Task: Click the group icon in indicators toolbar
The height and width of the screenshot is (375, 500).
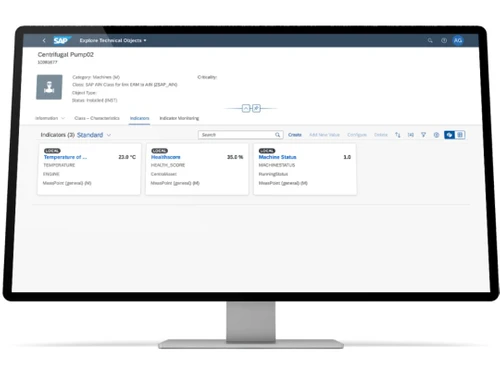Action: tap(411, 135)
